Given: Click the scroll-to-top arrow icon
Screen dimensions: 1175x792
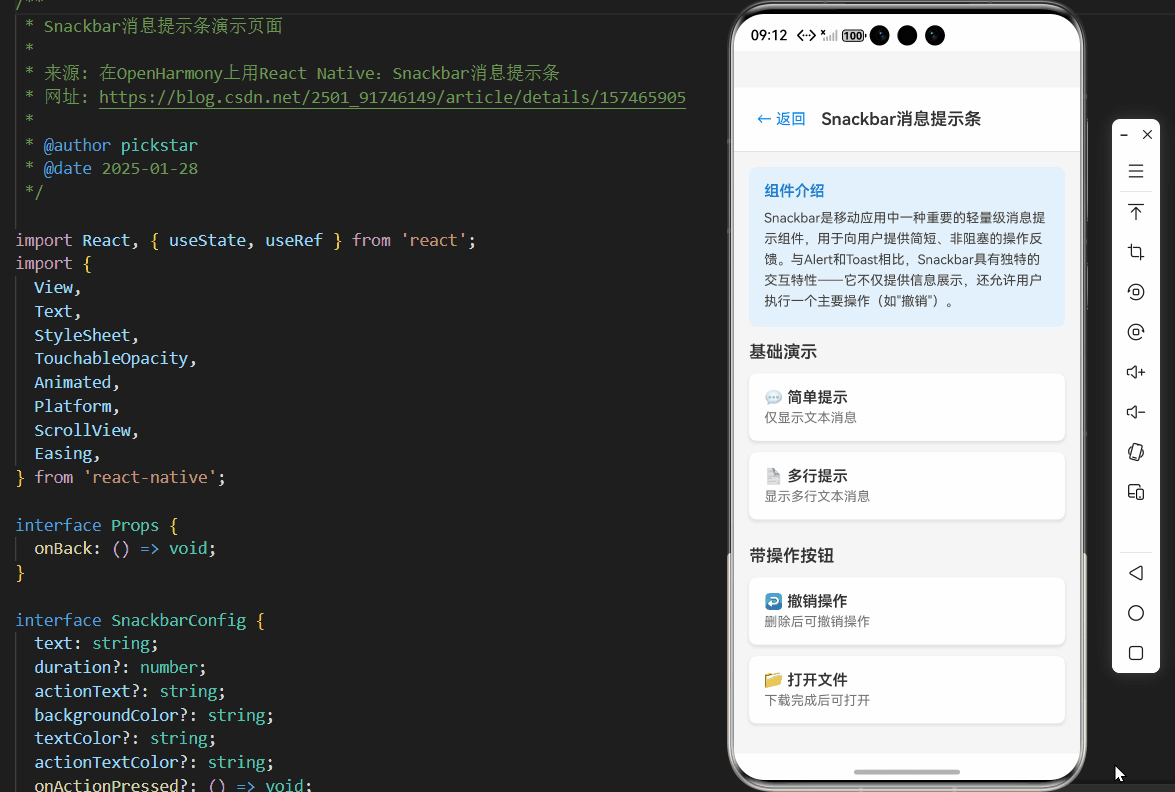Looking at the screenshot, I should pyautogui.click(x=1135, y=212).
